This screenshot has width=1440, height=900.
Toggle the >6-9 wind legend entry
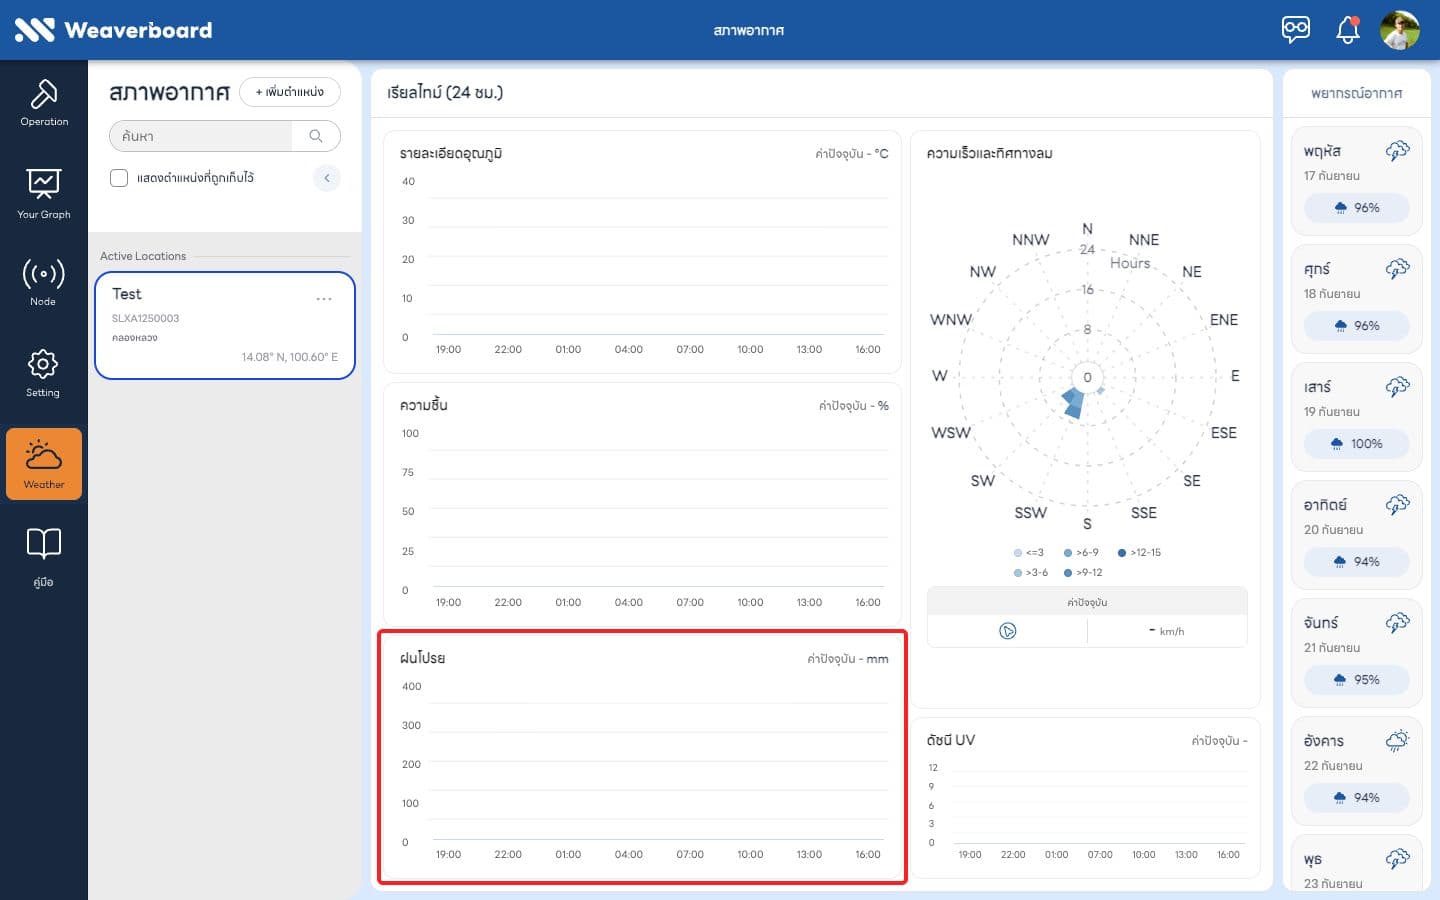[1081, 552]
